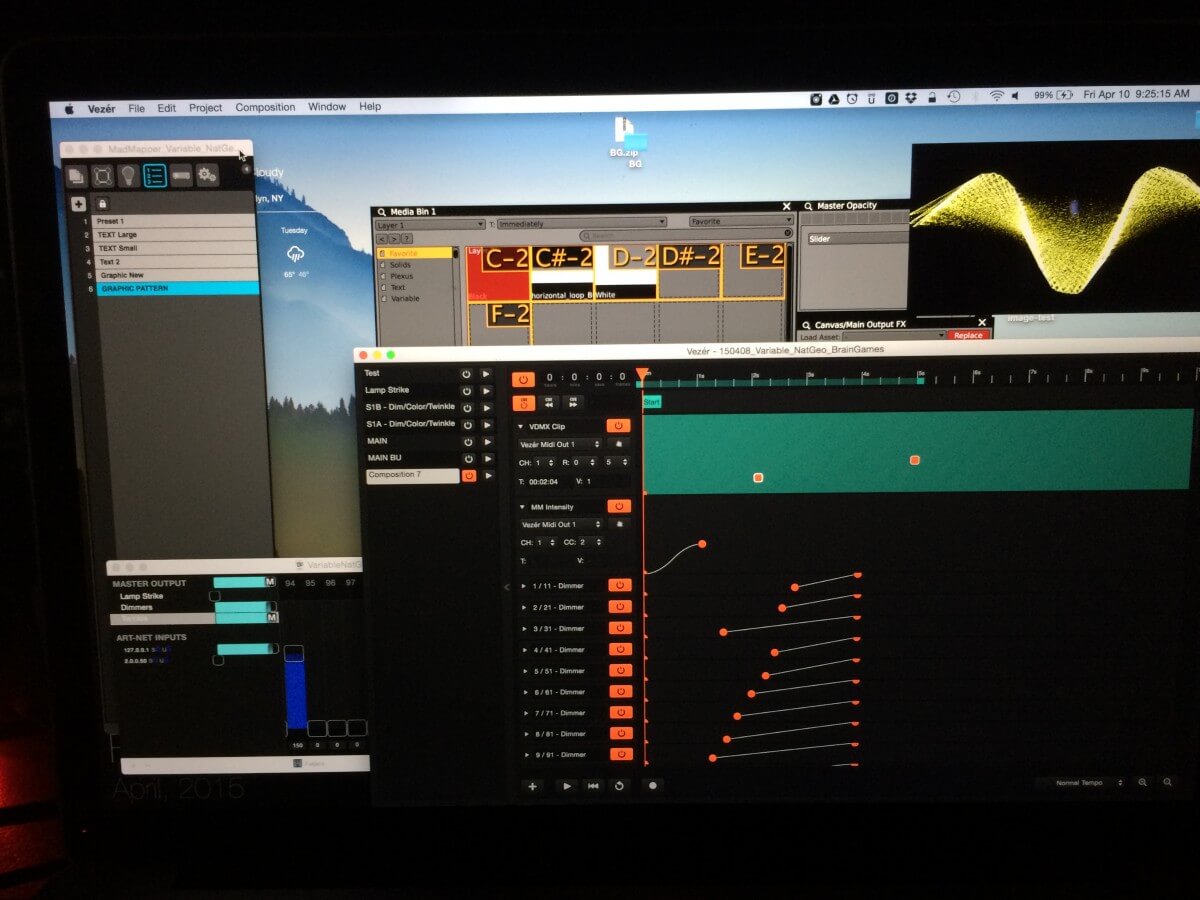
Task: Jump to previous cue with the rewind icon
Action: click(x=549, y=402)
